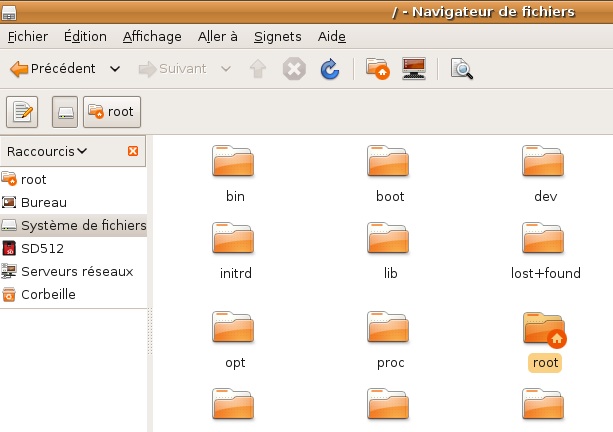Go to home folder icon
Image resolution: width=613 pixels, height=432 pixels.
[x=377, y=69]
